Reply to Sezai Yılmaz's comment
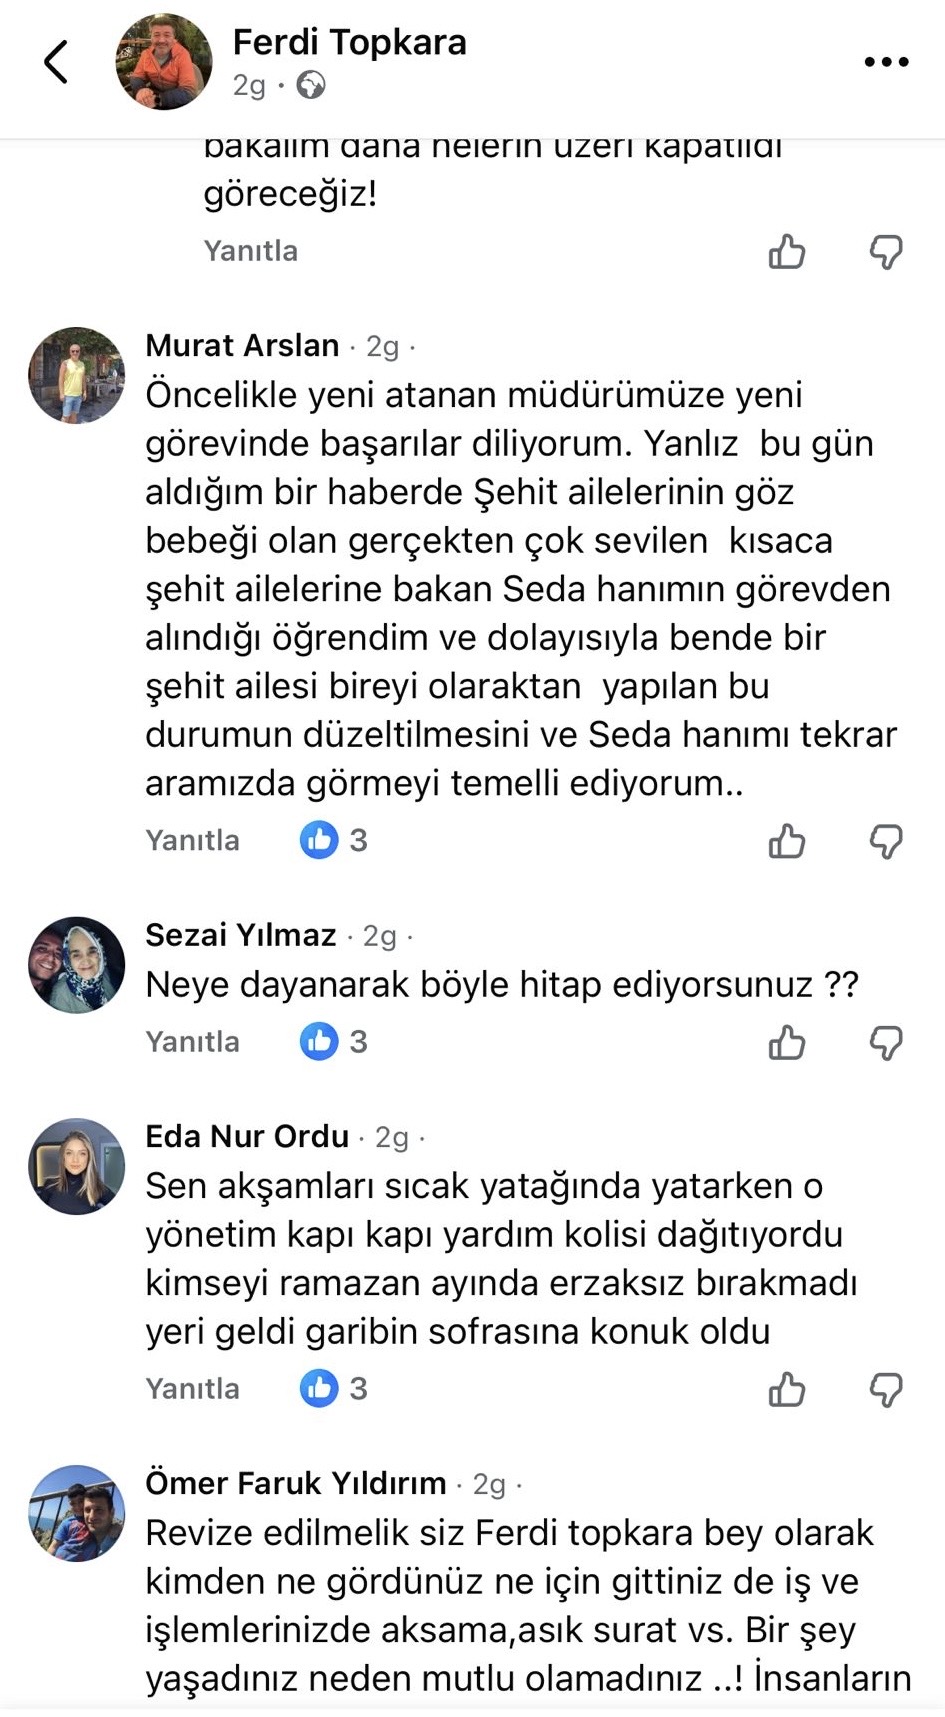 (x=192, y=1042)
